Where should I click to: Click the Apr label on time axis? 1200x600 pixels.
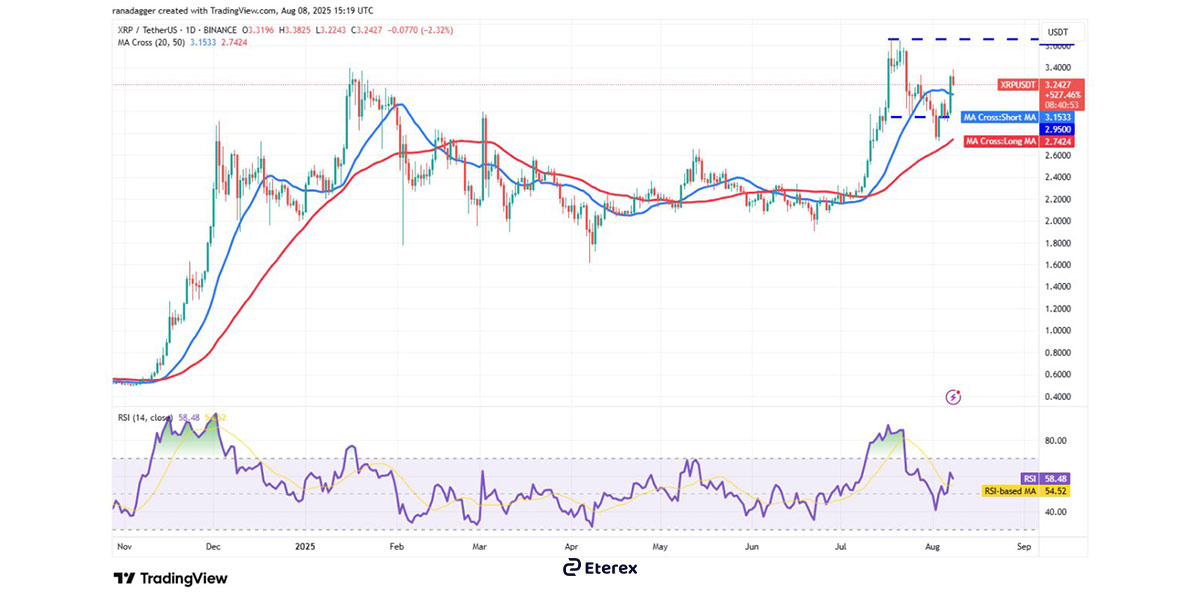tap(572, 548)
